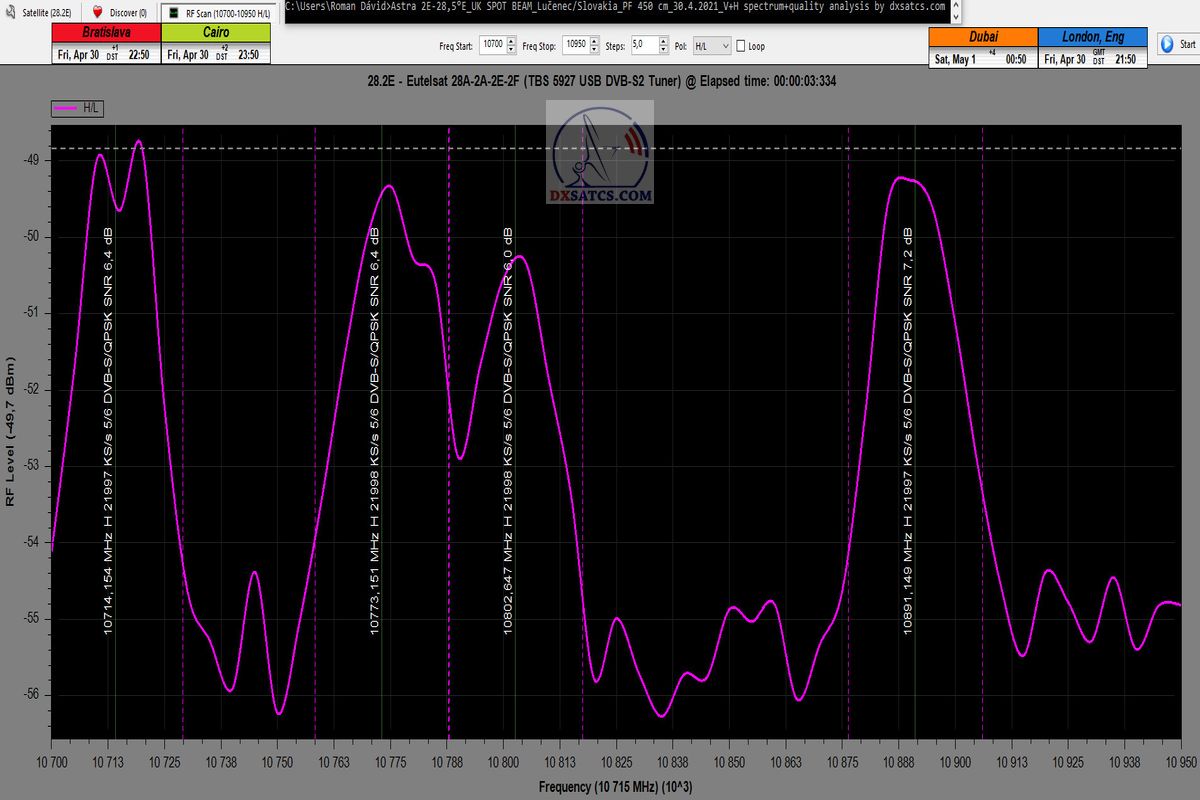
Task: Click the satellite dish icon in tab
Action: click(x=11, y=13)
